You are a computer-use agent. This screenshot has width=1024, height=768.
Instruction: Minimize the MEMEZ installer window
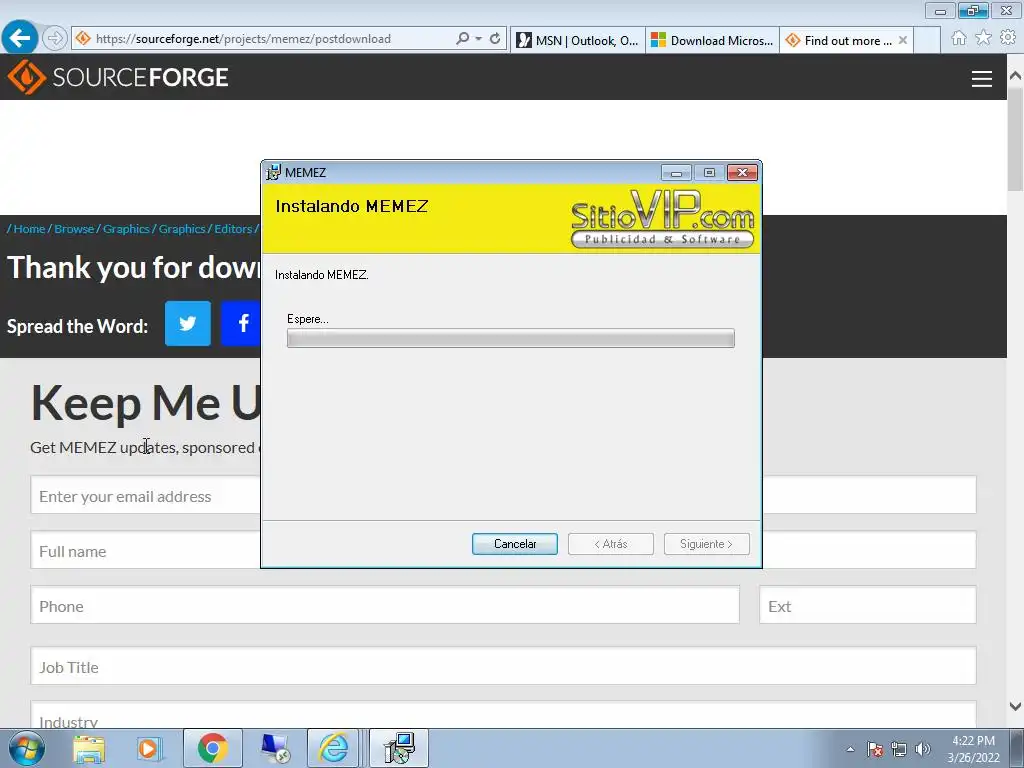[x=676, y=172]
